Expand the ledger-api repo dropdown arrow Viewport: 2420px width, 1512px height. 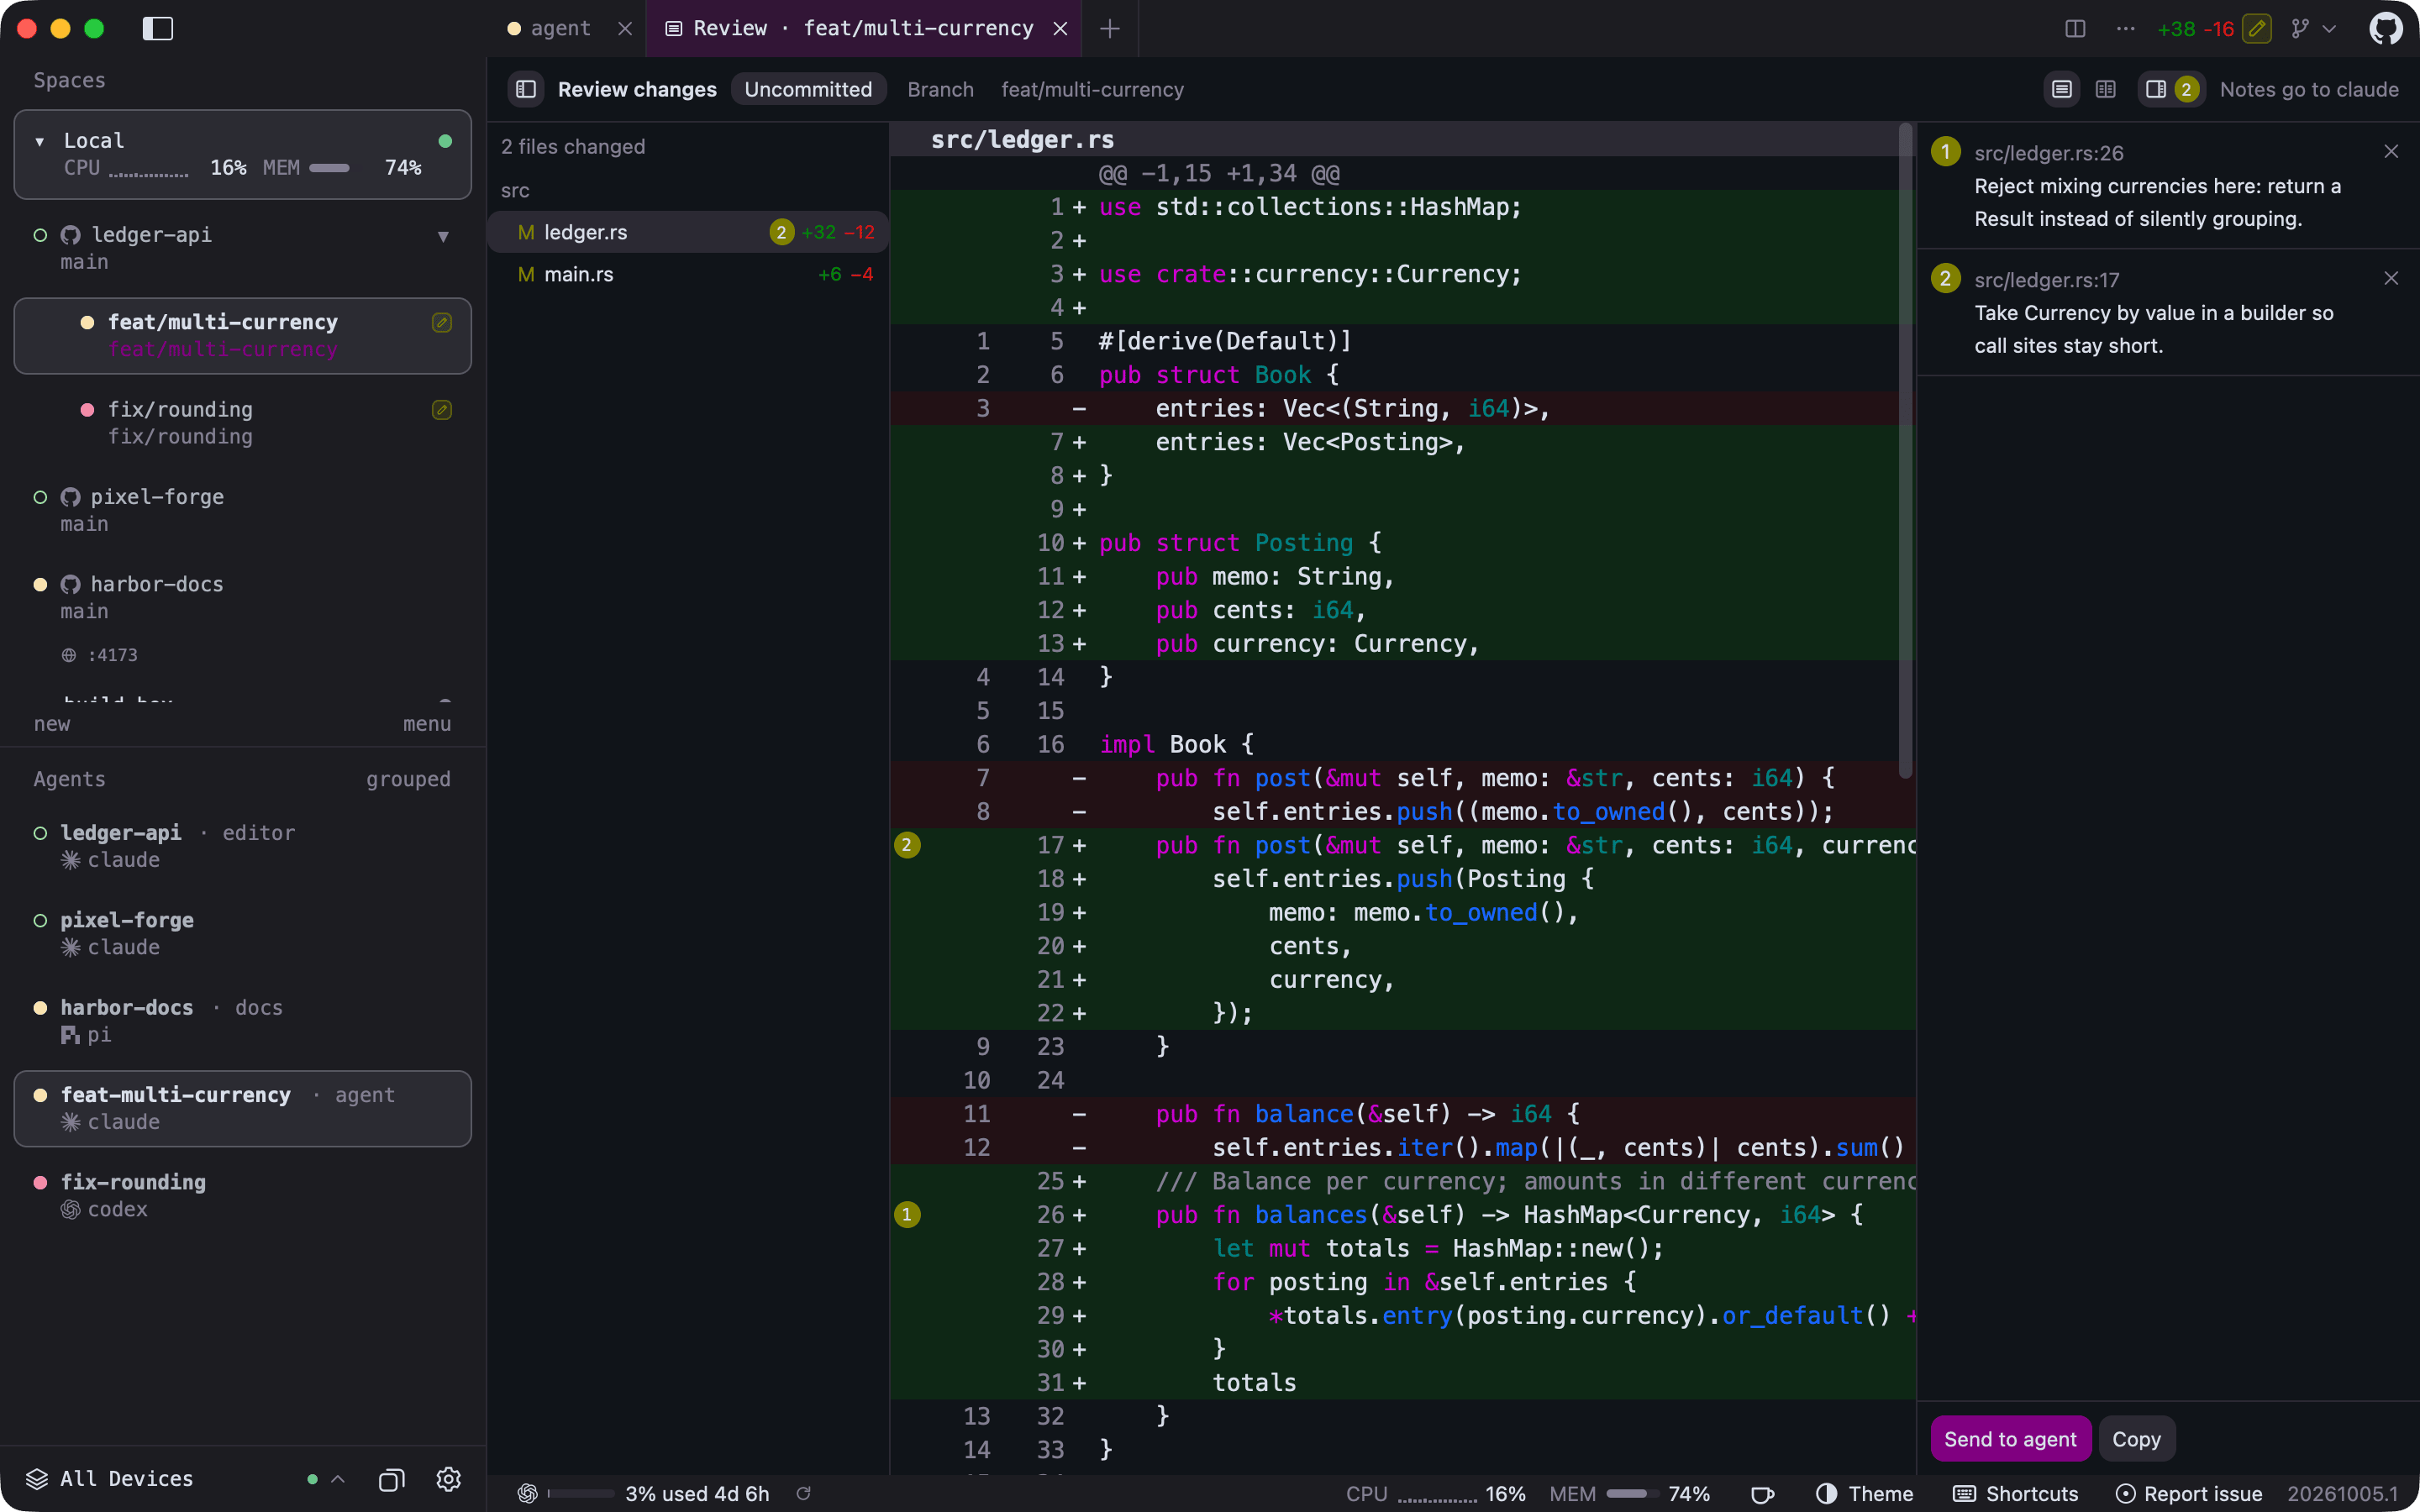tap(443, 237)
